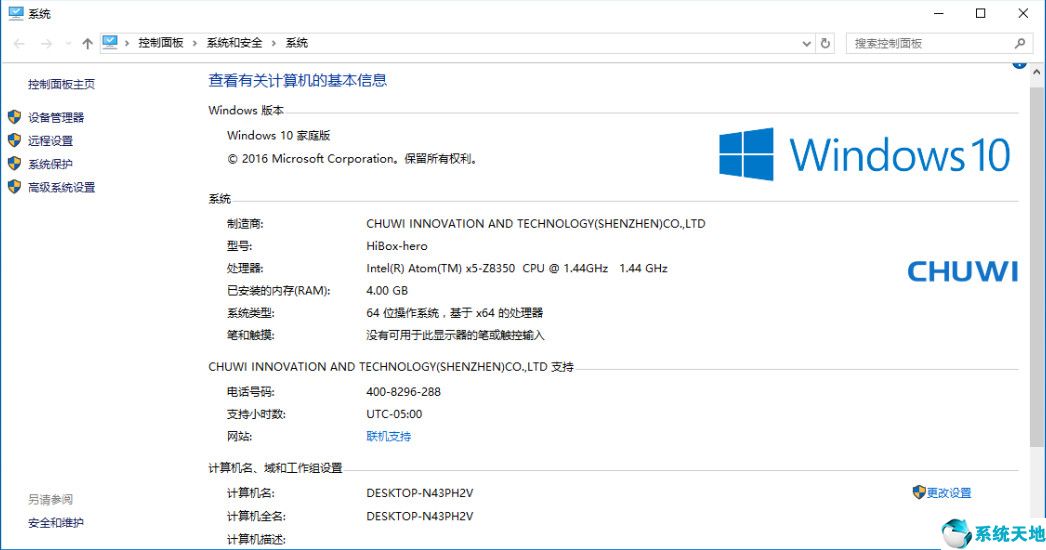Viewport: 1046px width, 550px height.
Task: Select the 系统和安全 breadcrumb
Action: coord(234,43)
